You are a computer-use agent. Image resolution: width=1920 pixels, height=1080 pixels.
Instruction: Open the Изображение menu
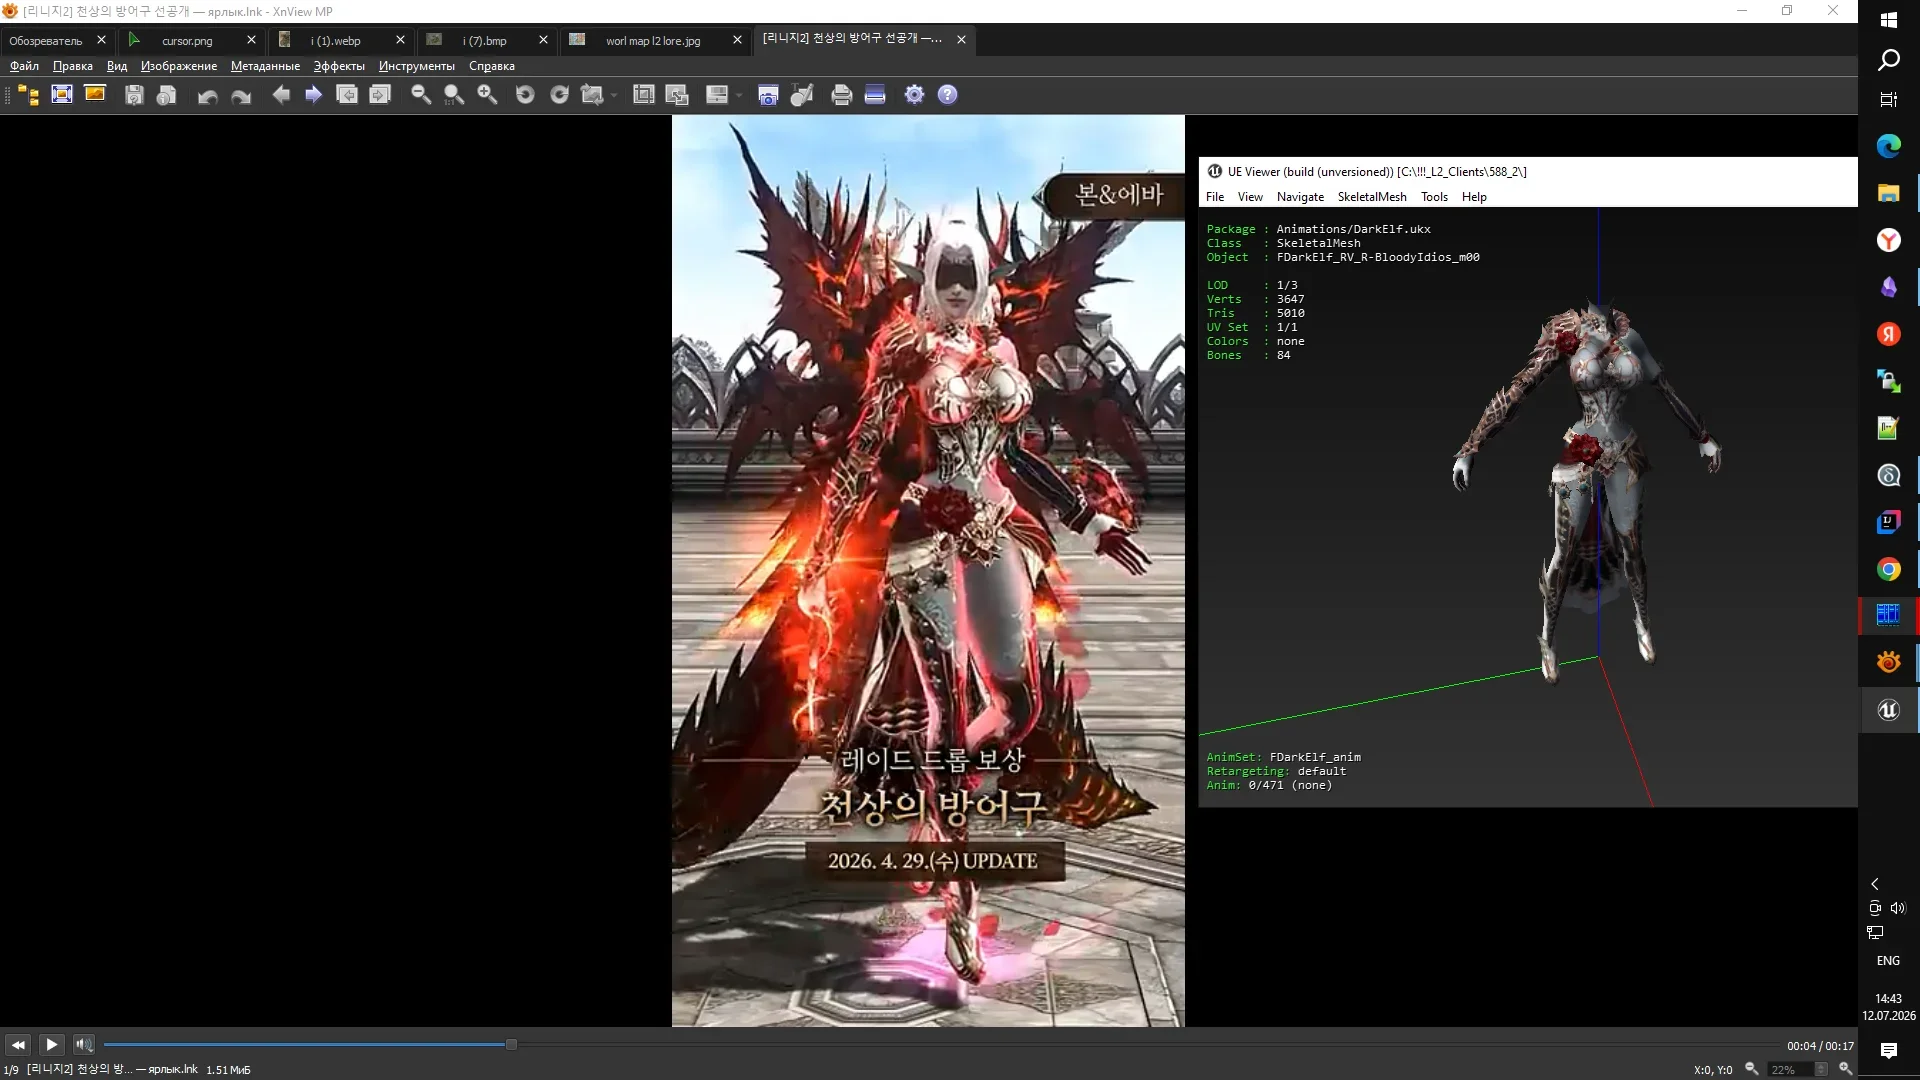(179, 66)
